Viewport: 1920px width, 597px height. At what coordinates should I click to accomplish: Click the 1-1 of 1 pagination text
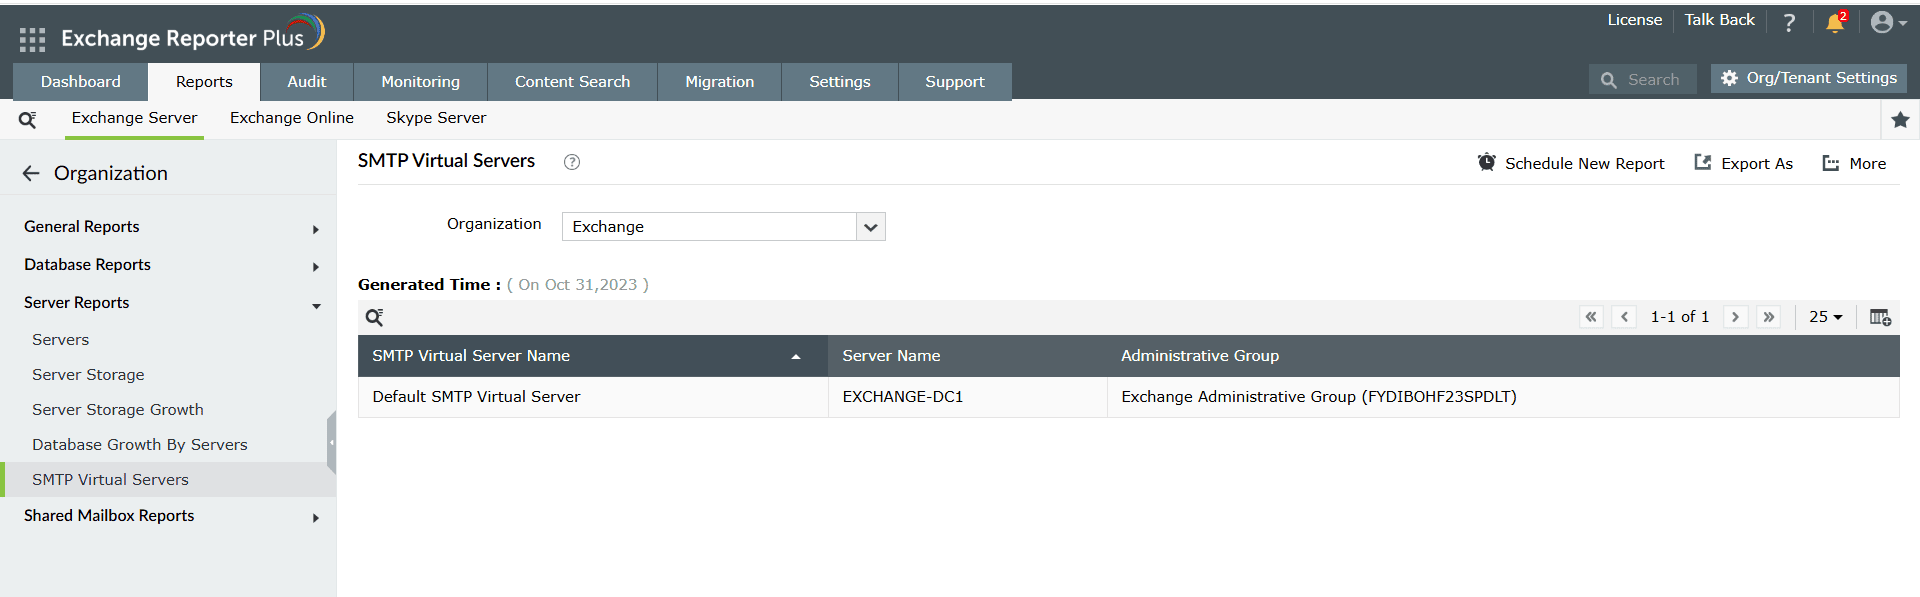(x=1680, y=317)
